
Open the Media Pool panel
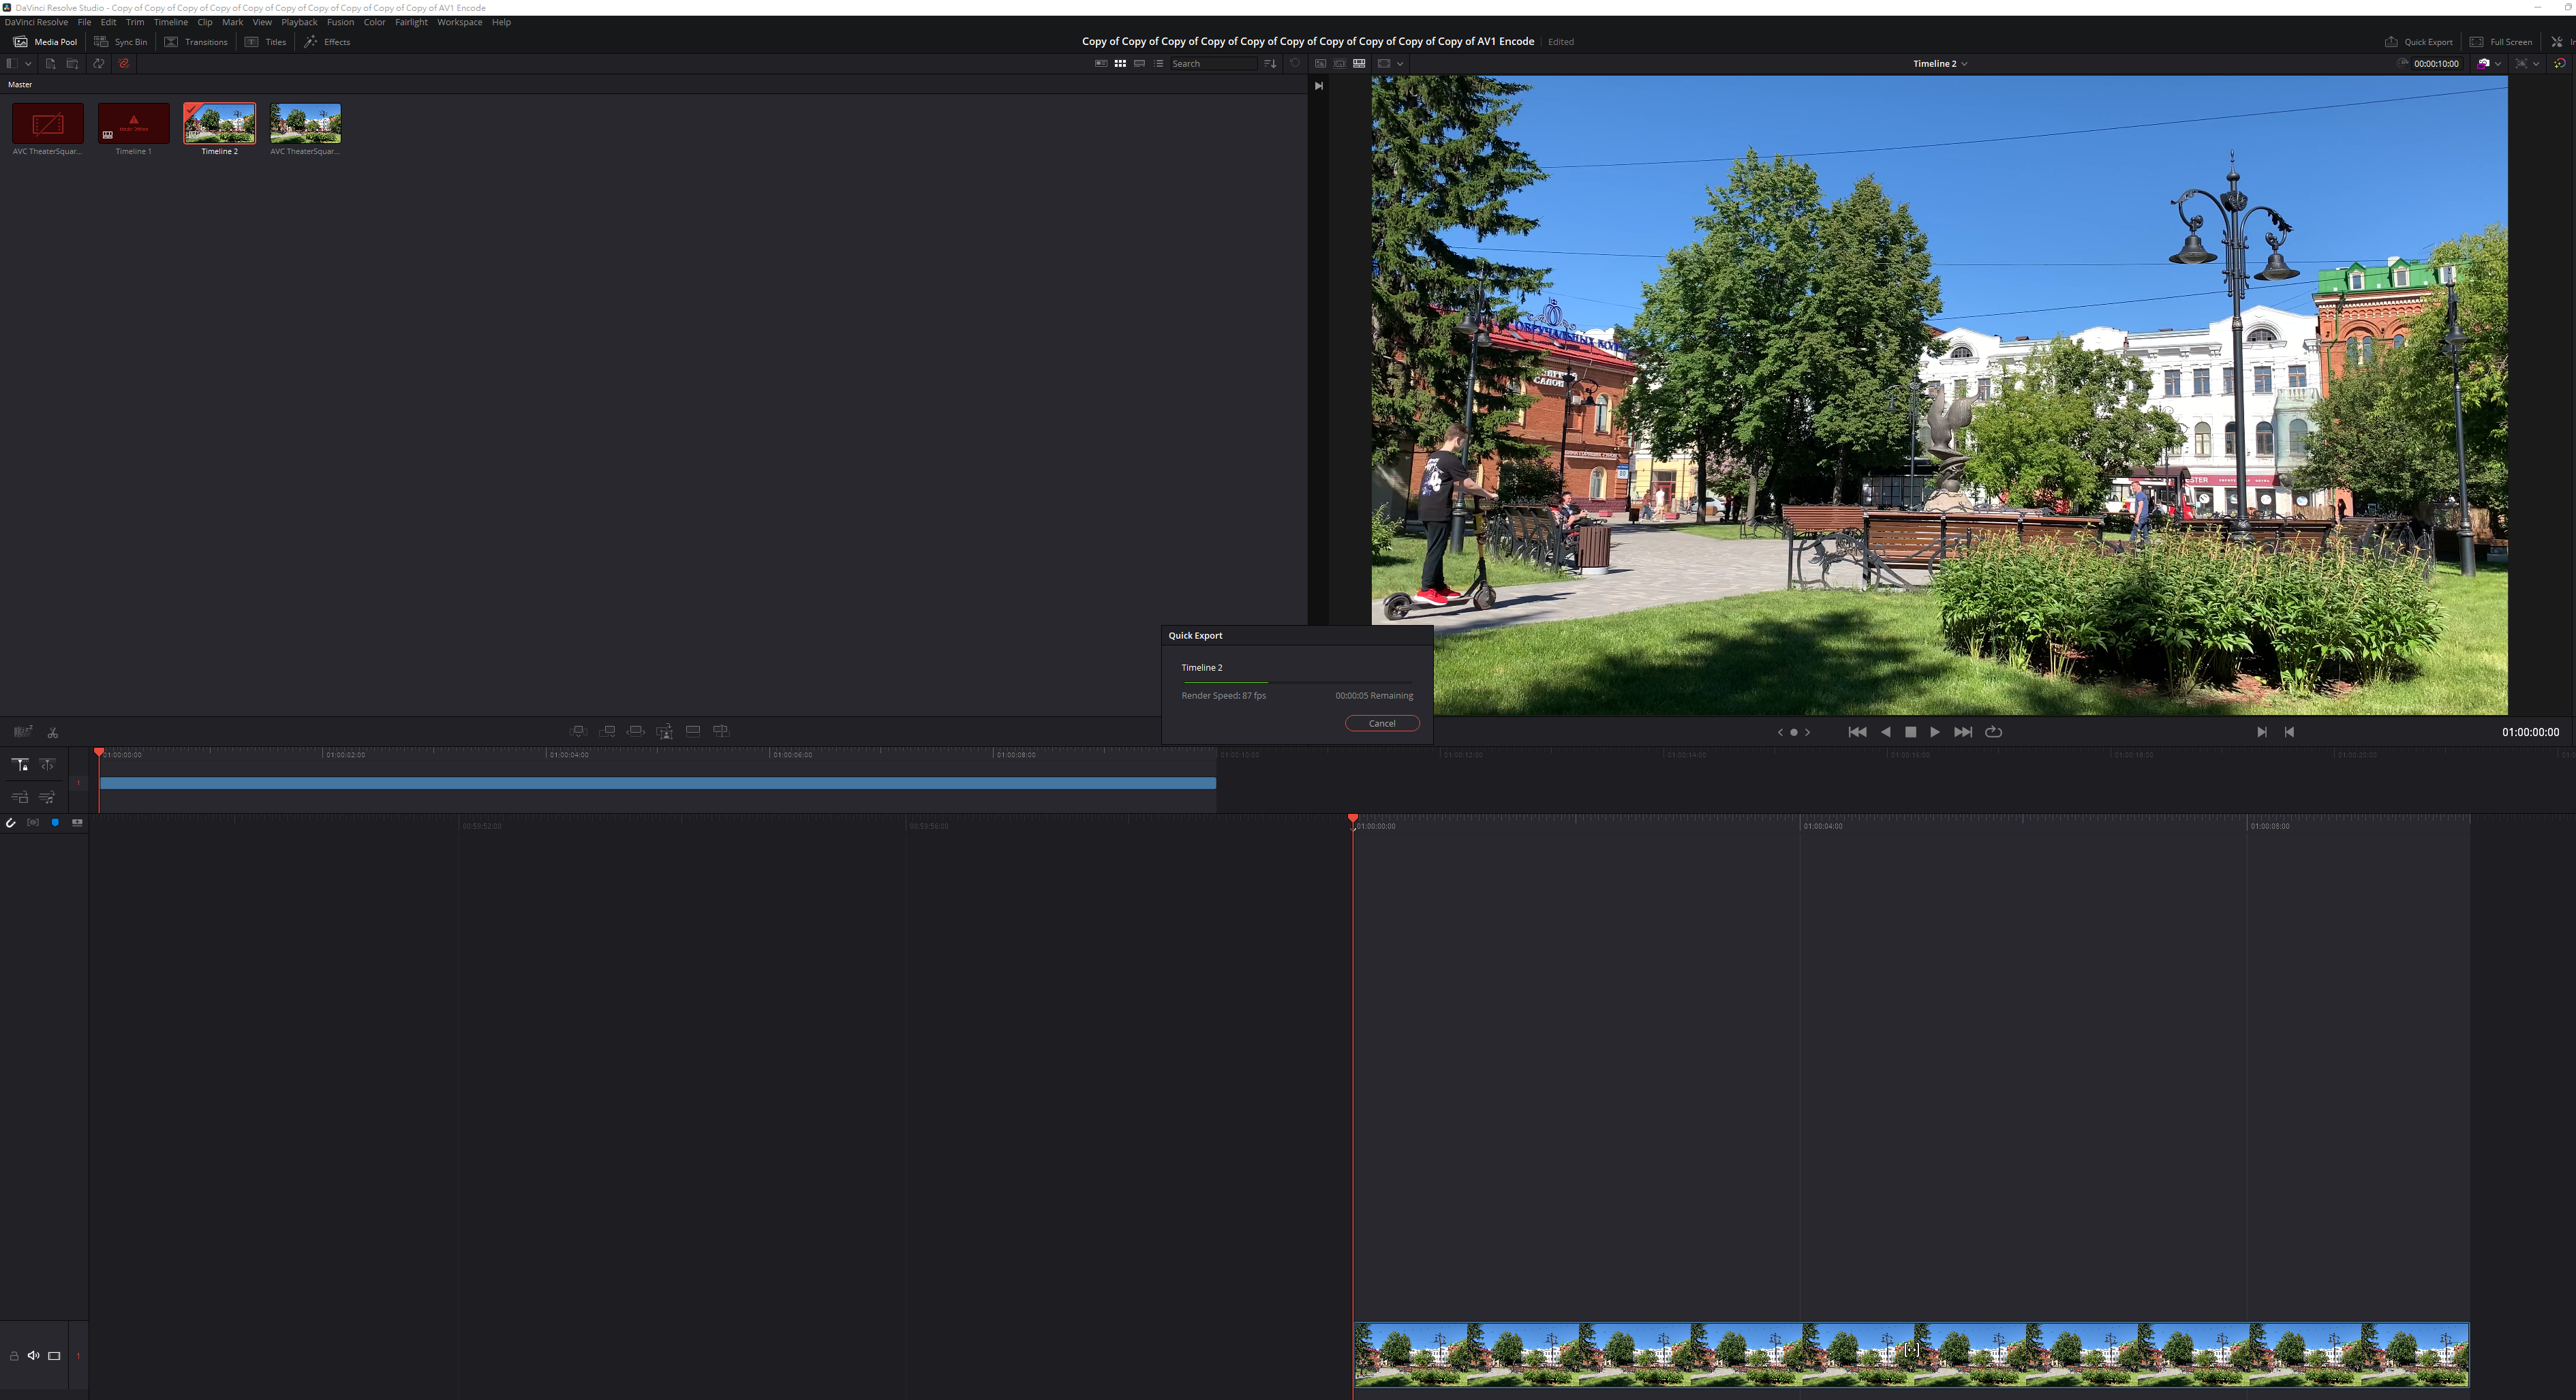pyautogui.click(x=45, y=42)
